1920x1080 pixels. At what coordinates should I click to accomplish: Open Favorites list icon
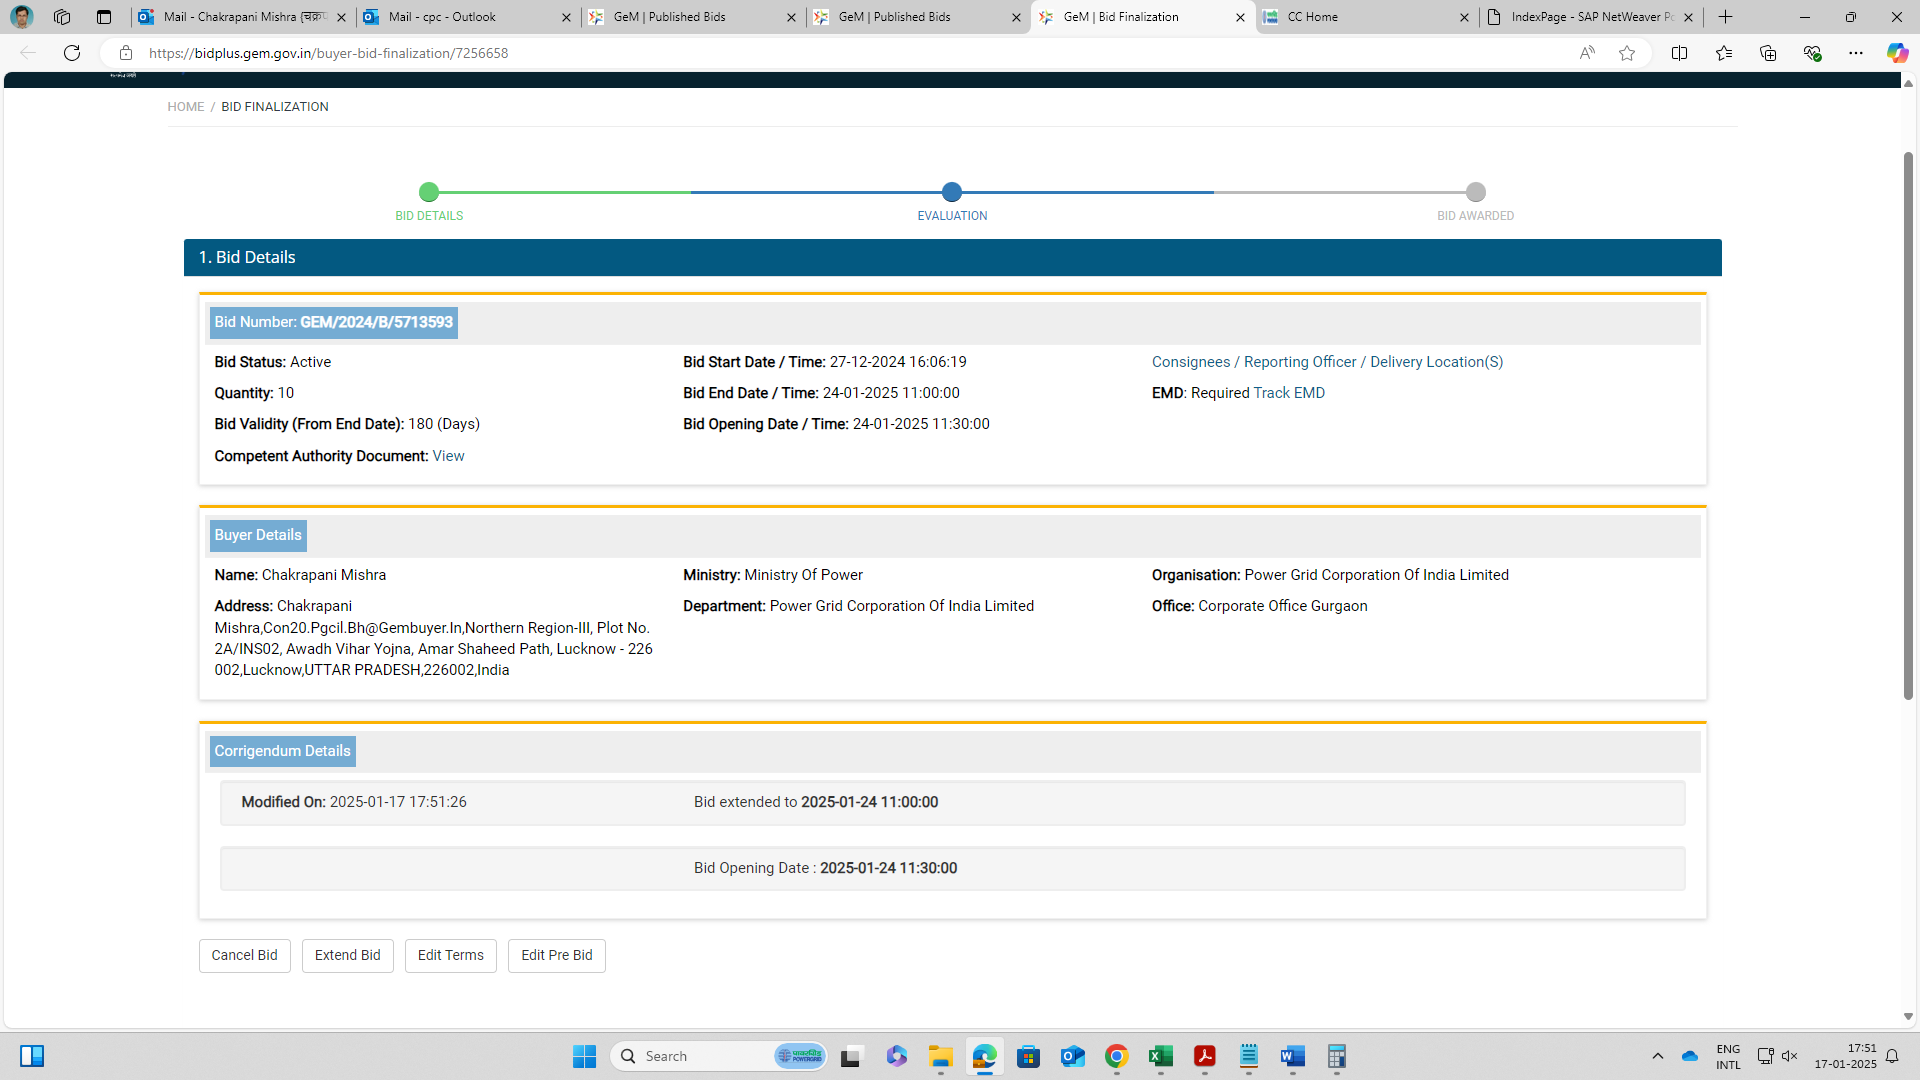pos(1724,53)
